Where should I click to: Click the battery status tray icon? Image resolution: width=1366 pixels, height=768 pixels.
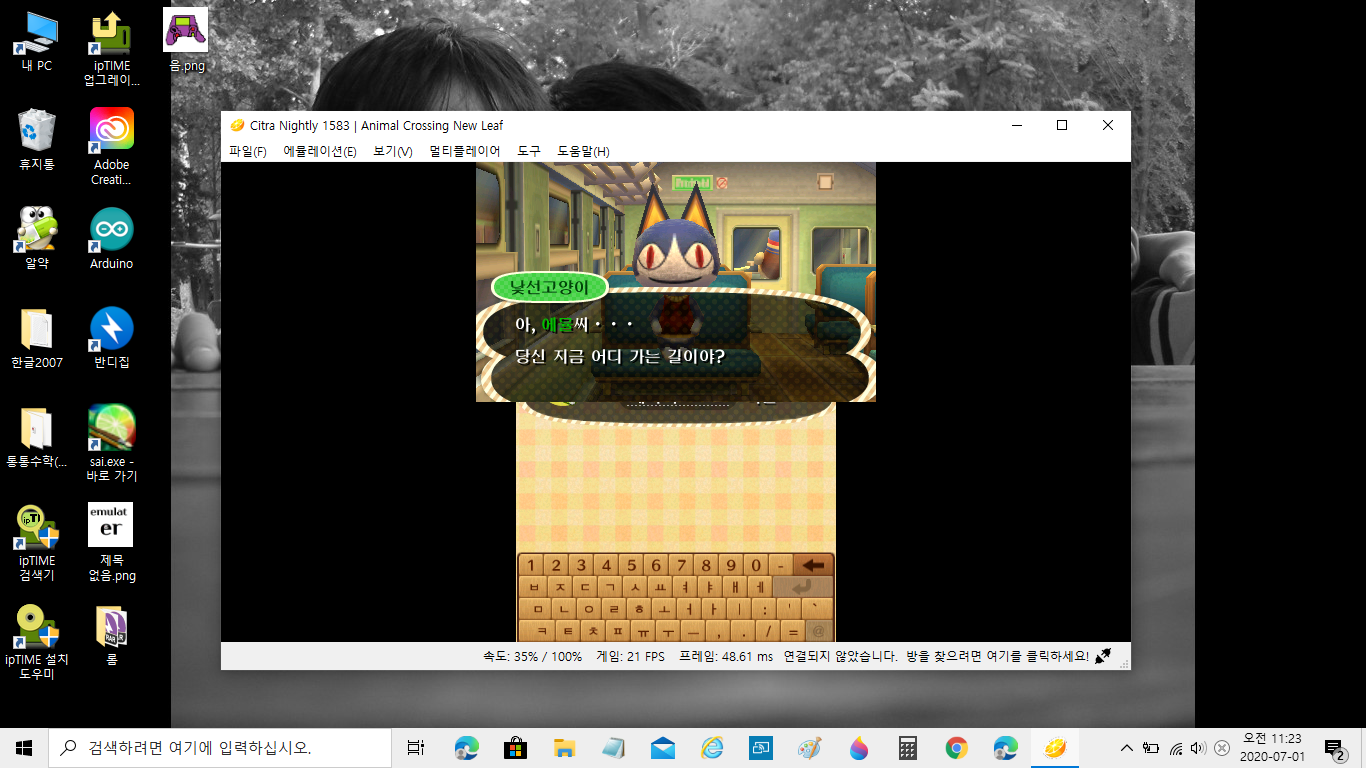point(1151,748)
